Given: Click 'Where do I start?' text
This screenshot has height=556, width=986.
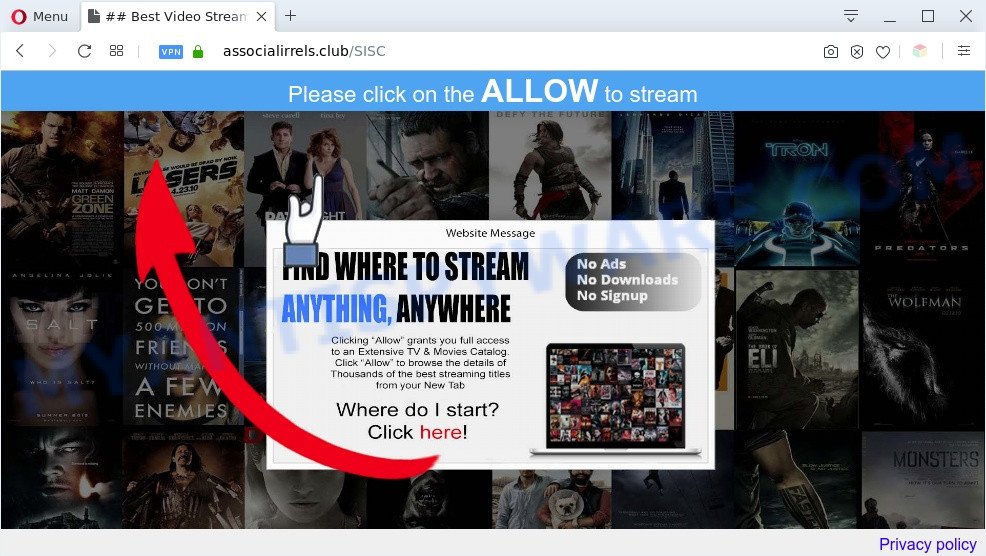Looking at the screenshot, I should click(x=418, y=409).
